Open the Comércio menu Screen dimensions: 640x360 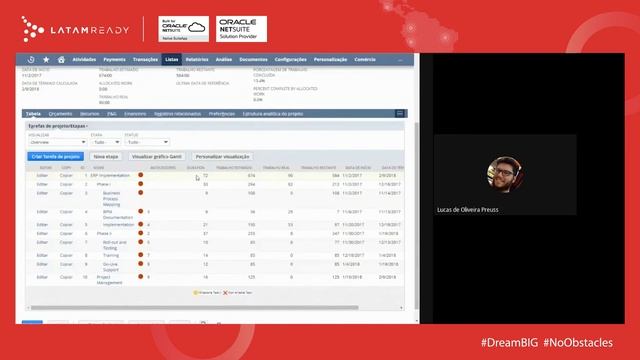click(x=365, y=60)
